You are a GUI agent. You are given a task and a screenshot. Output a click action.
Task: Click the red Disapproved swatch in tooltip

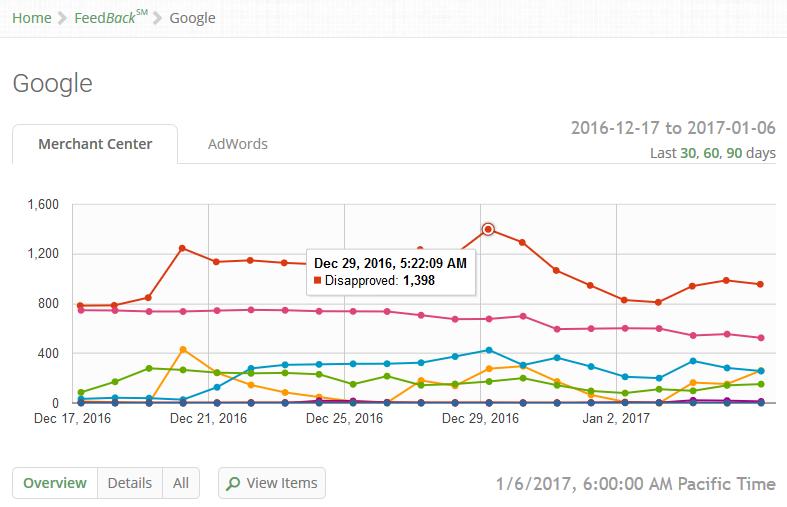pos(318,281)
